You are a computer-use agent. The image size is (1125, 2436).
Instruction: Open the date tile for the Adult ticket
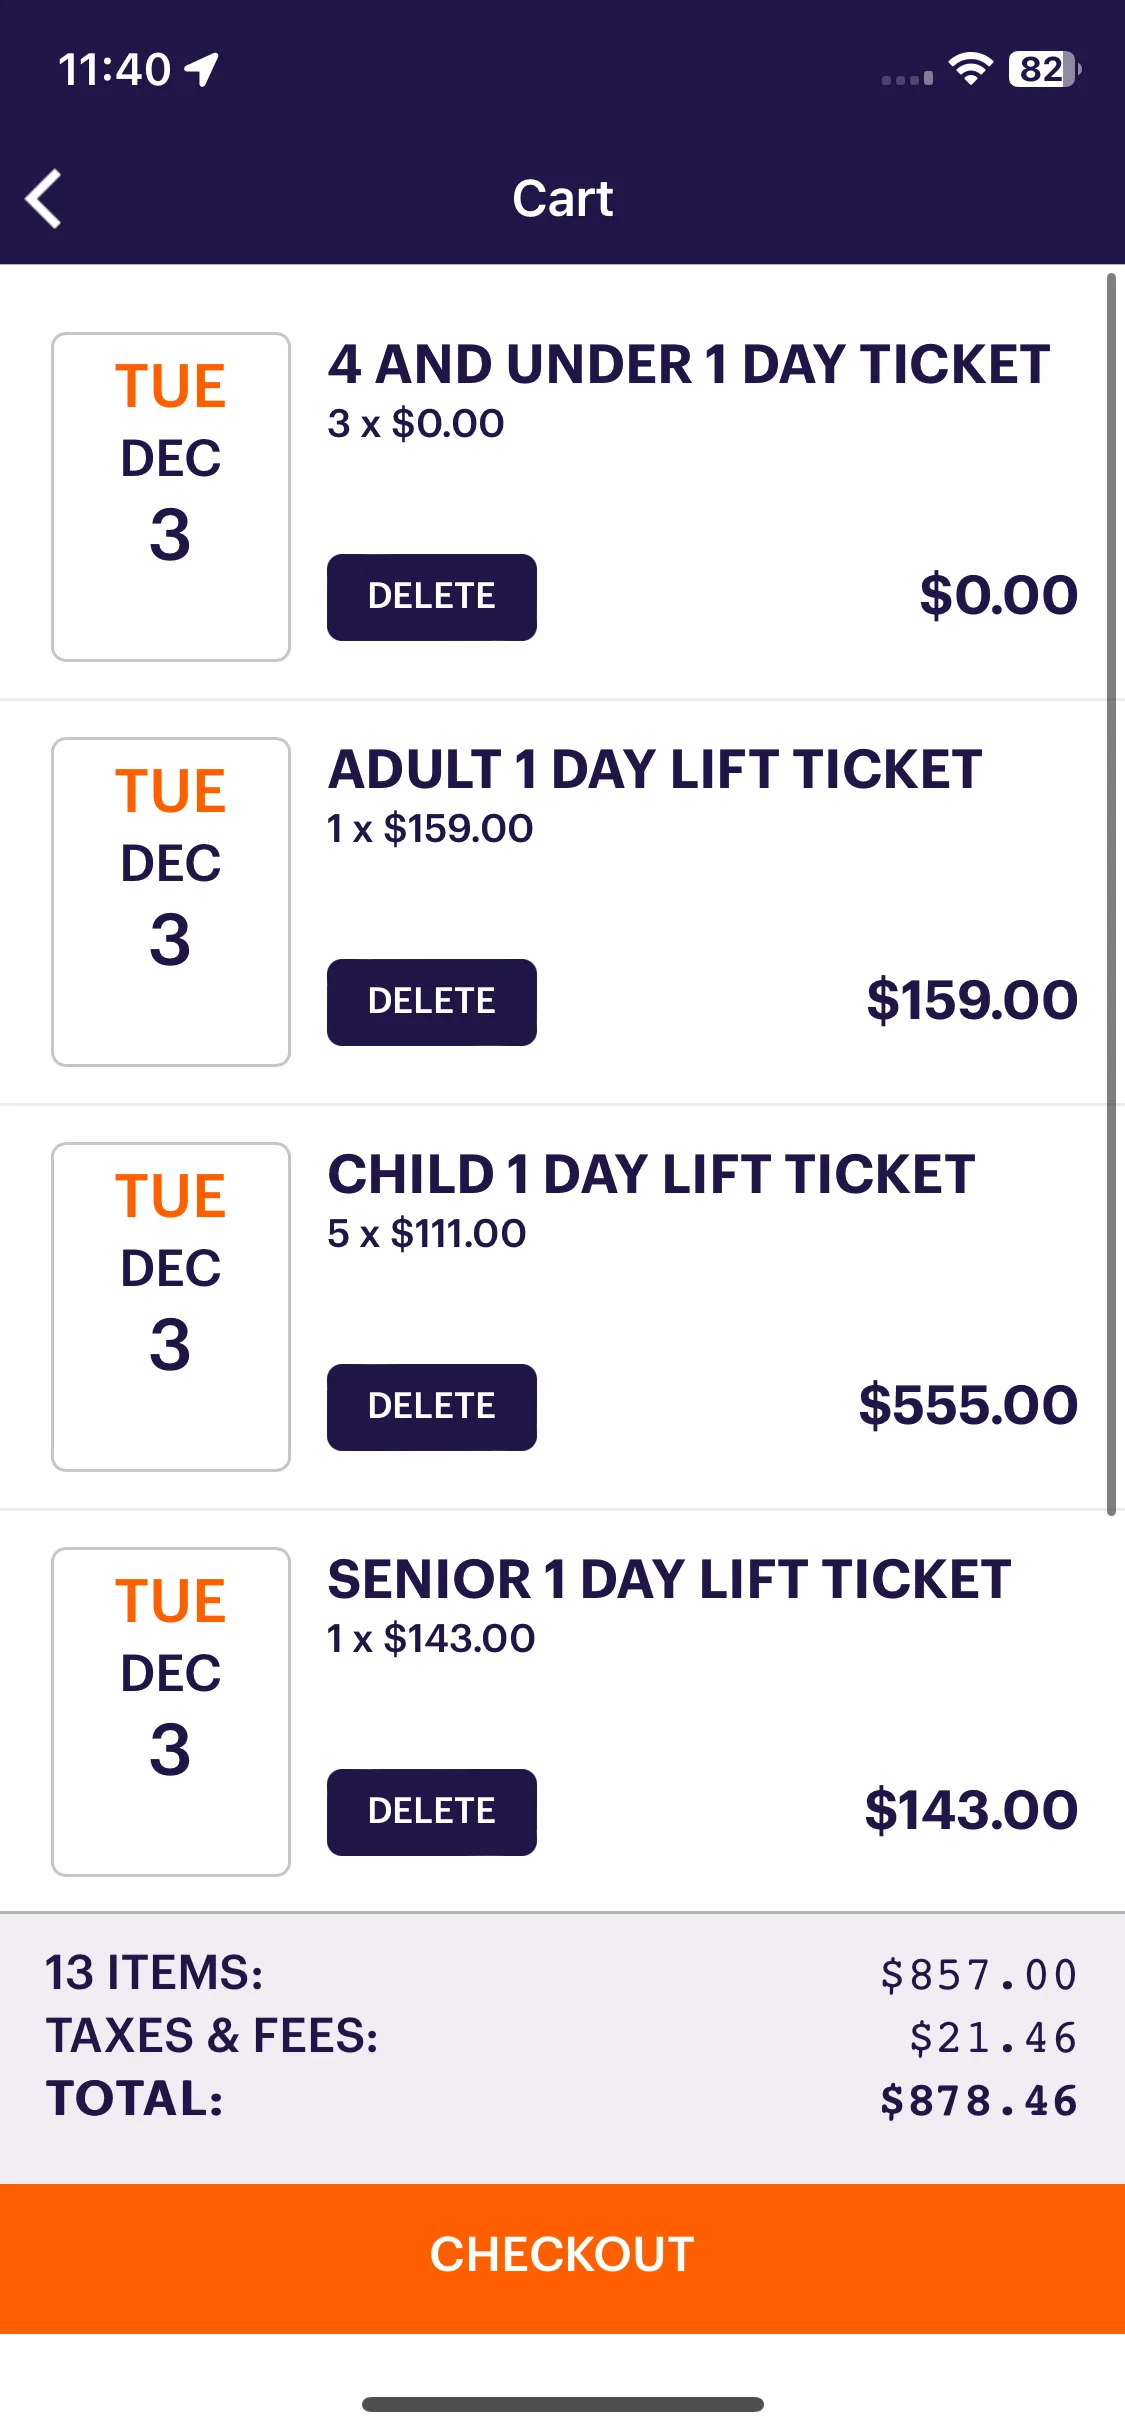(171, 902)
